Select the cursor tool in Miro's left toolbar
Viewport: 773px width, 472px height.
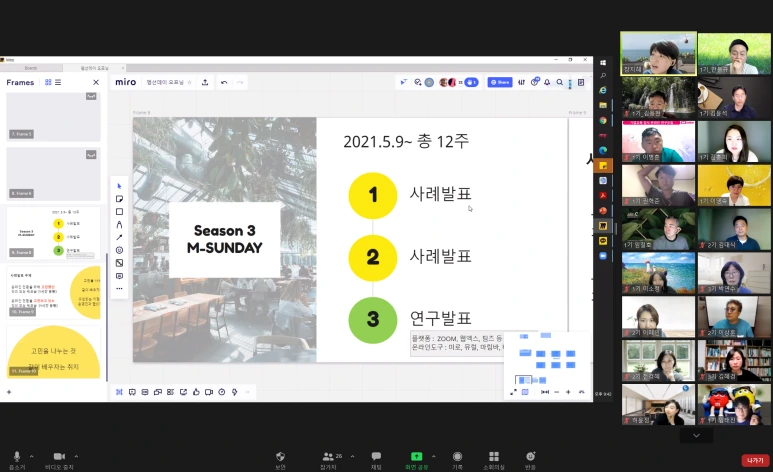[119, 186]
